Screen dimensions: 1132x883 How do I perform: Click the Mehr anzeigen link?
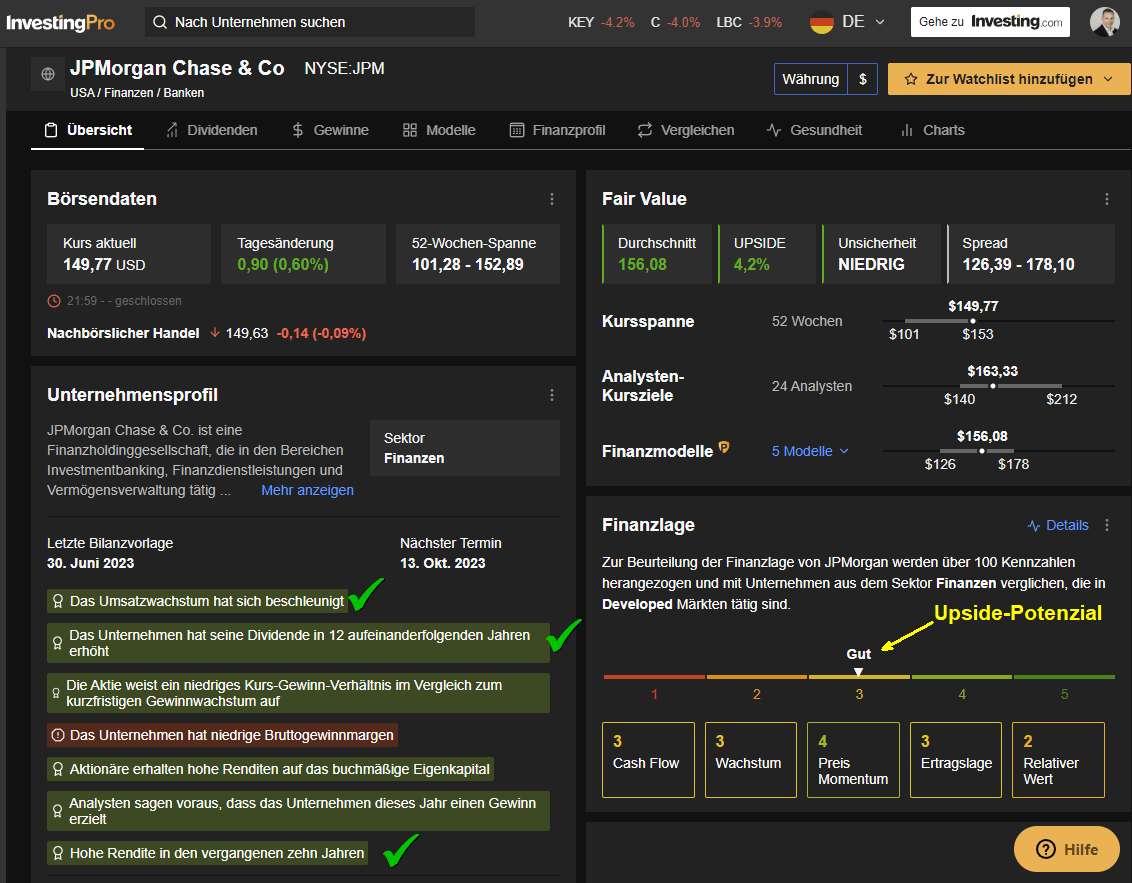(x=308, y=490)
